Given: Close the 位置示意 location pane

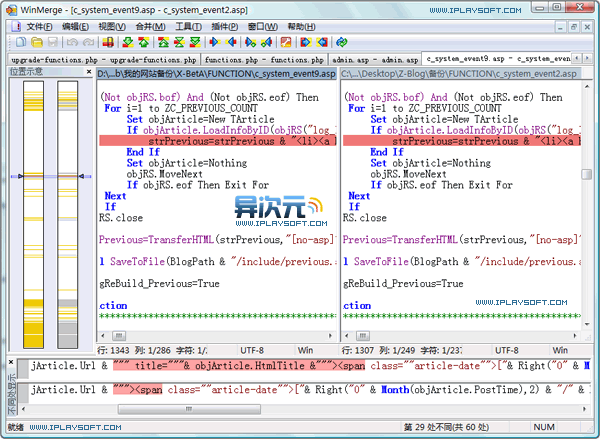Looking at the screenshot, I should 89,72.
